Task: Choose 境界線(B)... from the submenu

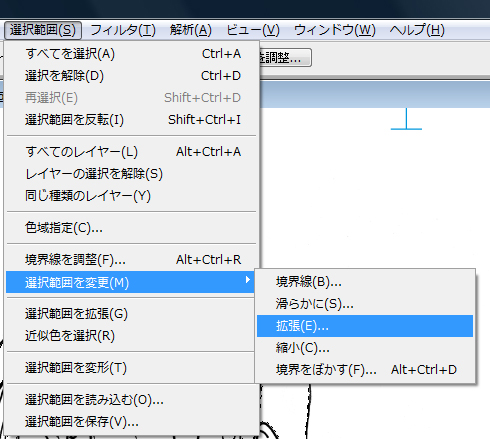Action: coord(365,282)
